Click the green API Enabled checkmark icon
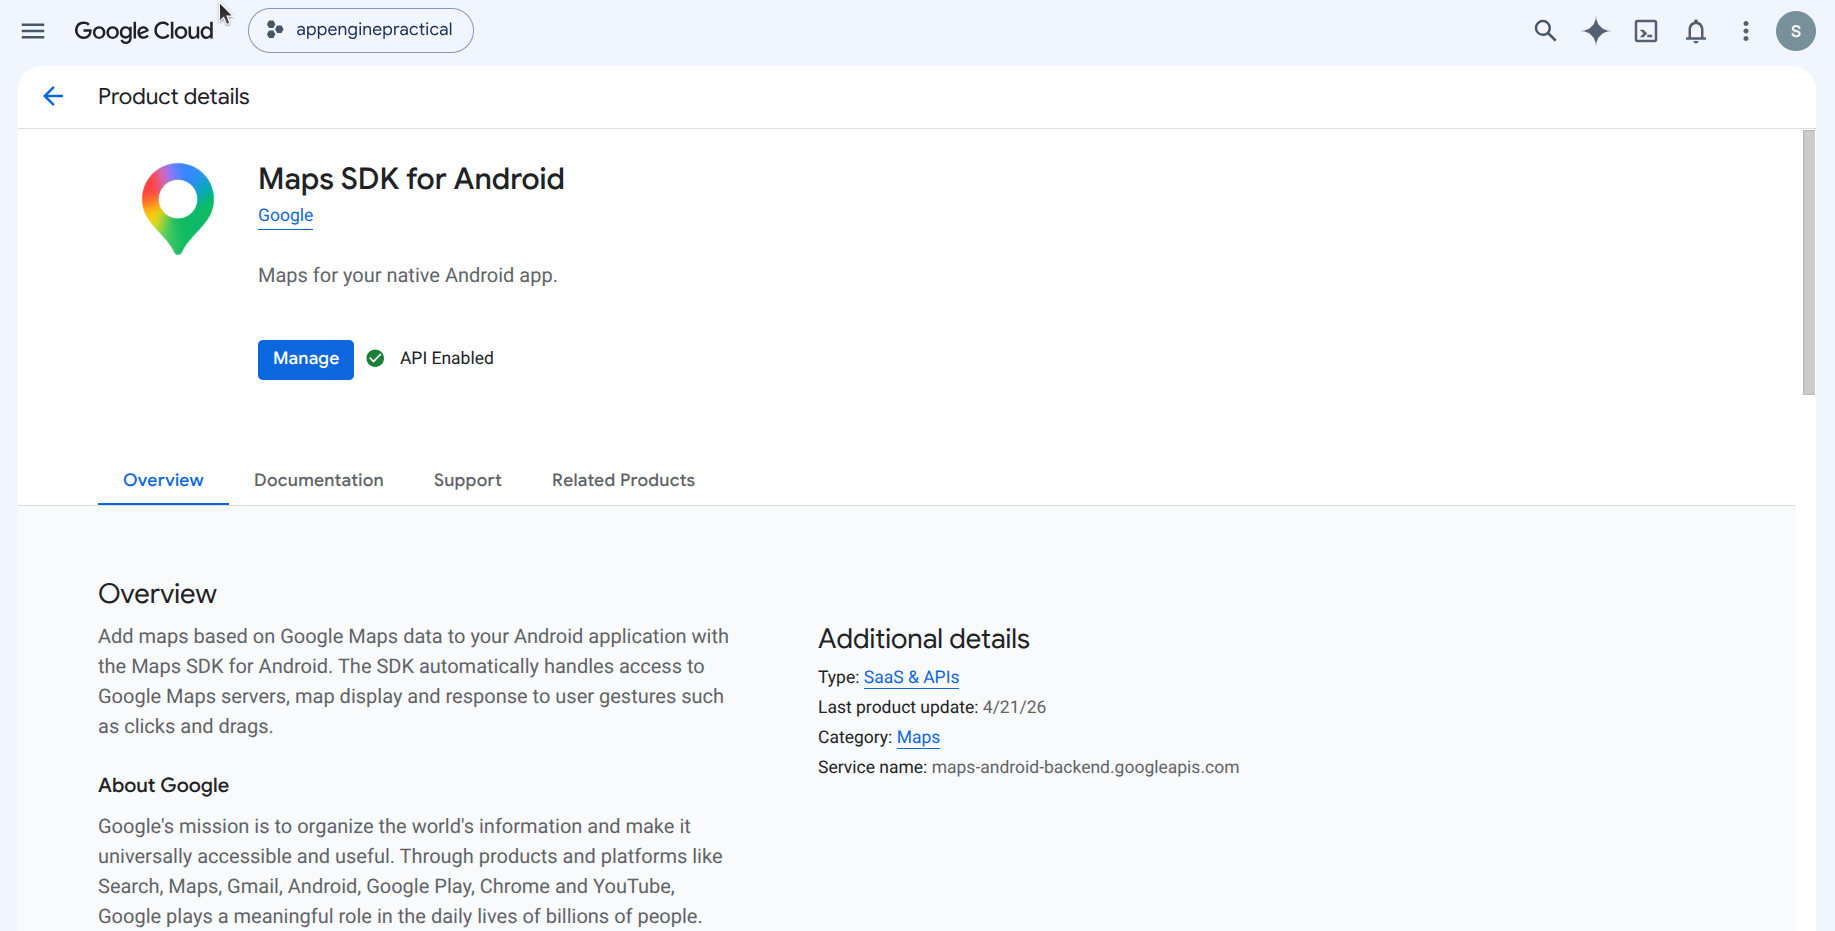 pos(375,358)
